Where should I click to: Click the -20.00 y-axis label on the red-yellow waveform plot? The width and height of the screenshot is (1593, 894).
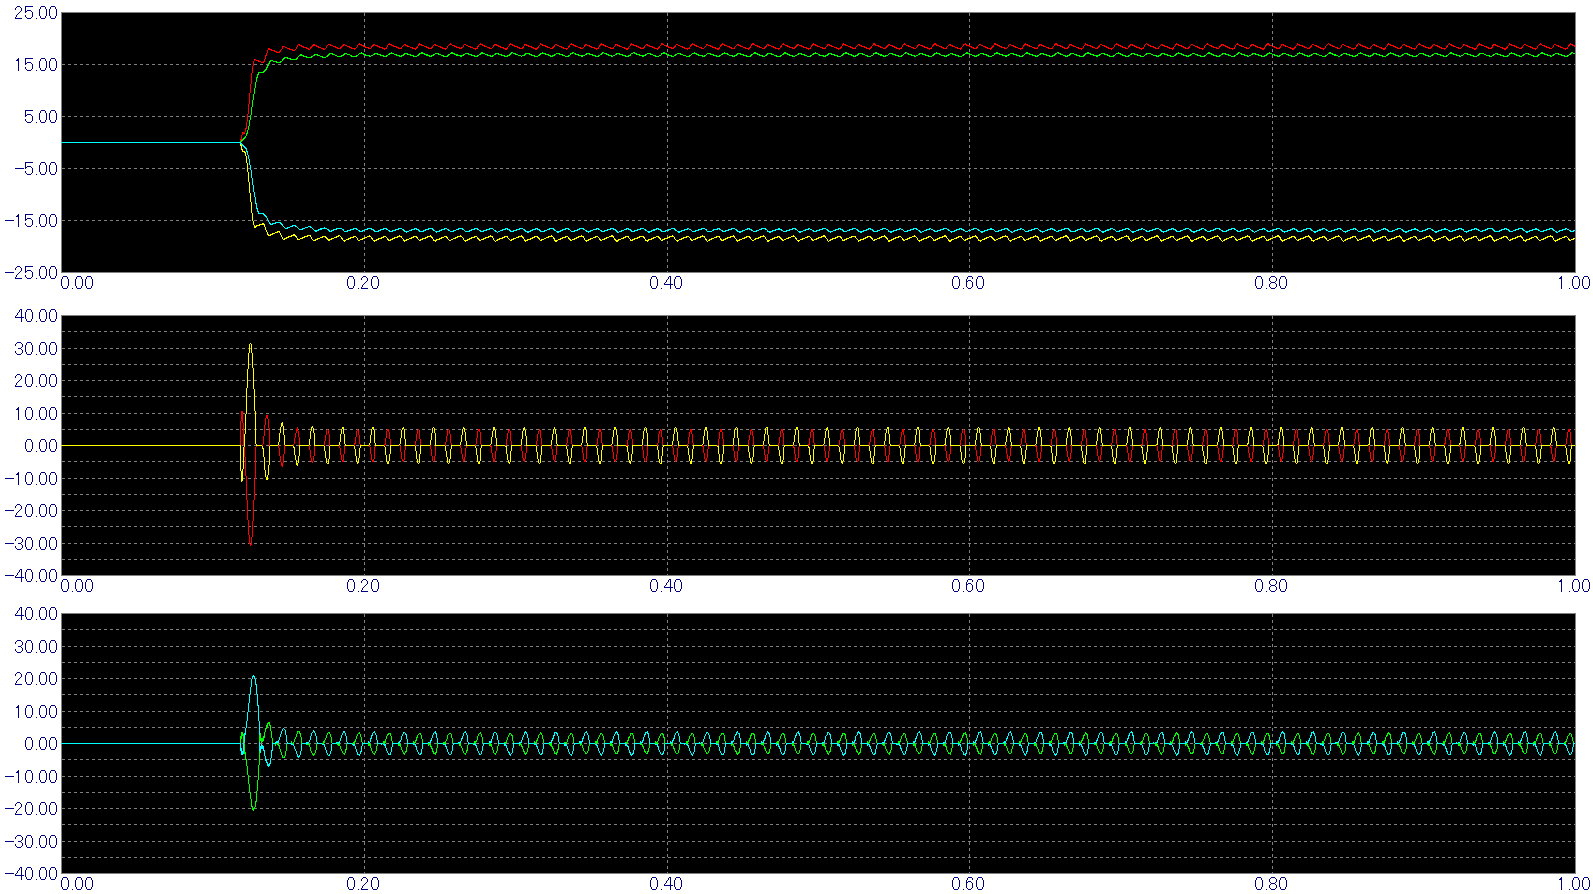pos(31,511)
